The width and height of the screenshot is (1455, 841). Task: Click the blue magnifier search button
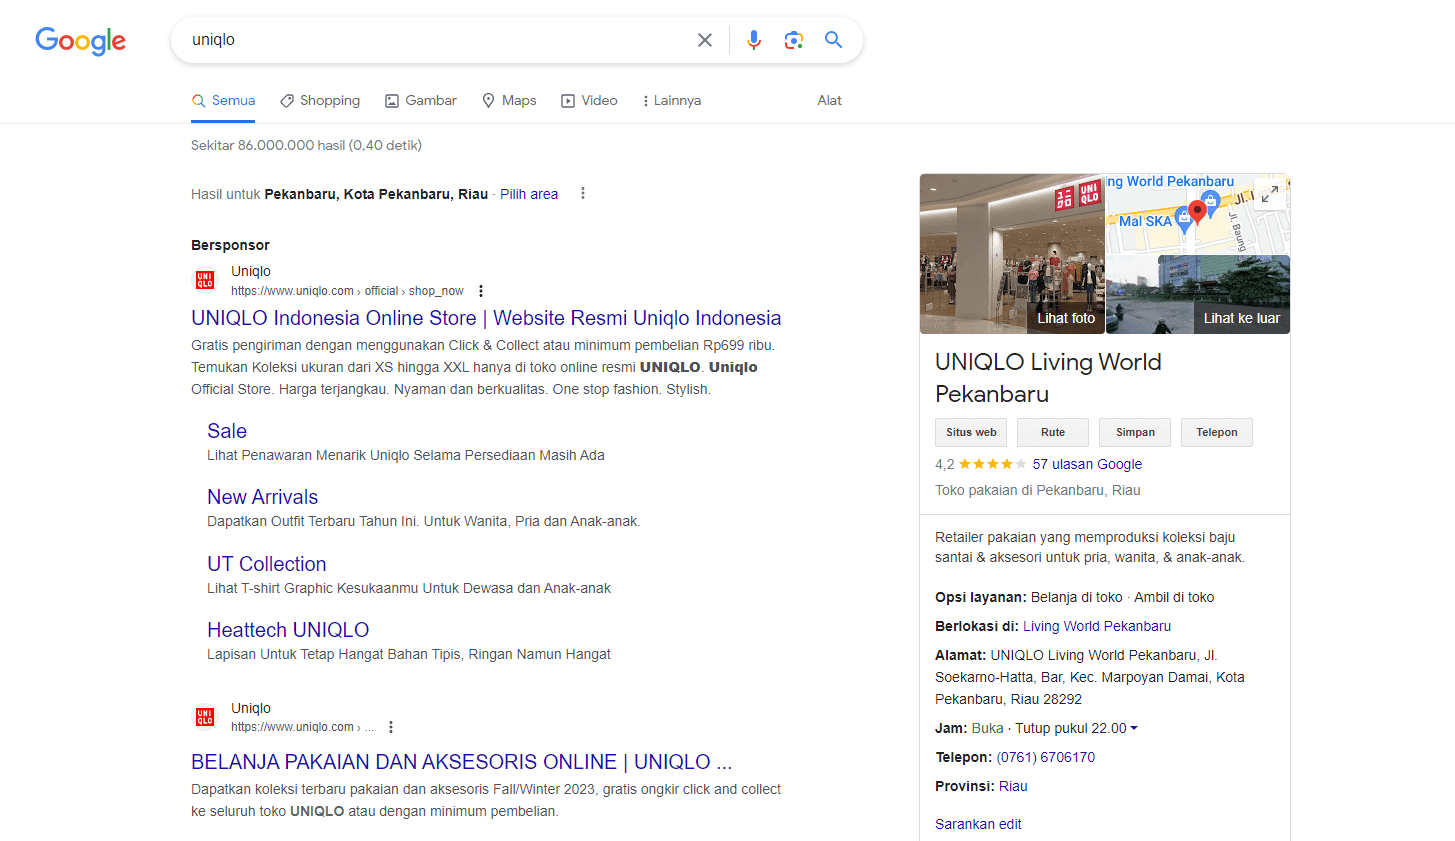tap(833, 40)
